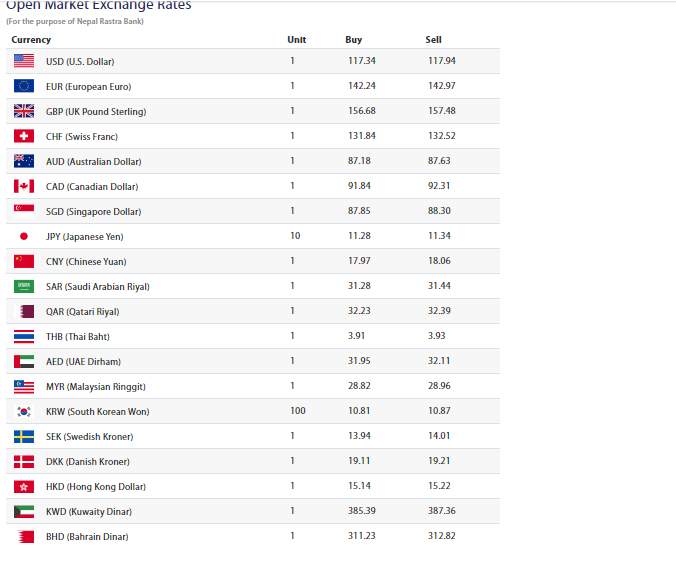Click USD sell rate 117.94
The image size is (676, 561).
441,61
